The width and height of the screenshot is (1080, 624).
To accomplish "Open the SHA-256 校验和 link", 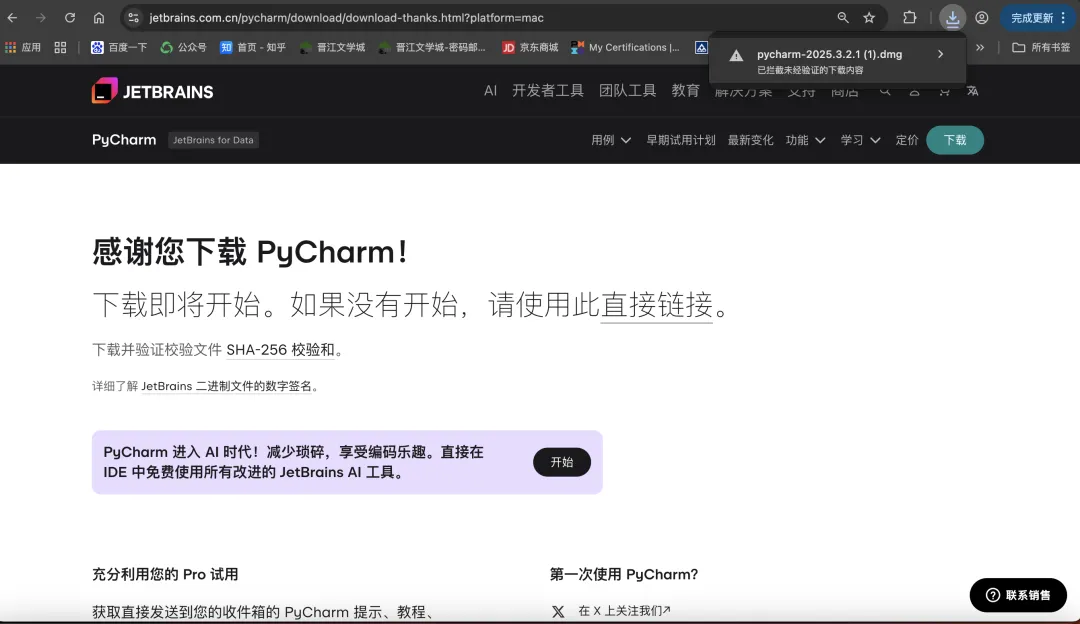I will click(x=280, y=350).
